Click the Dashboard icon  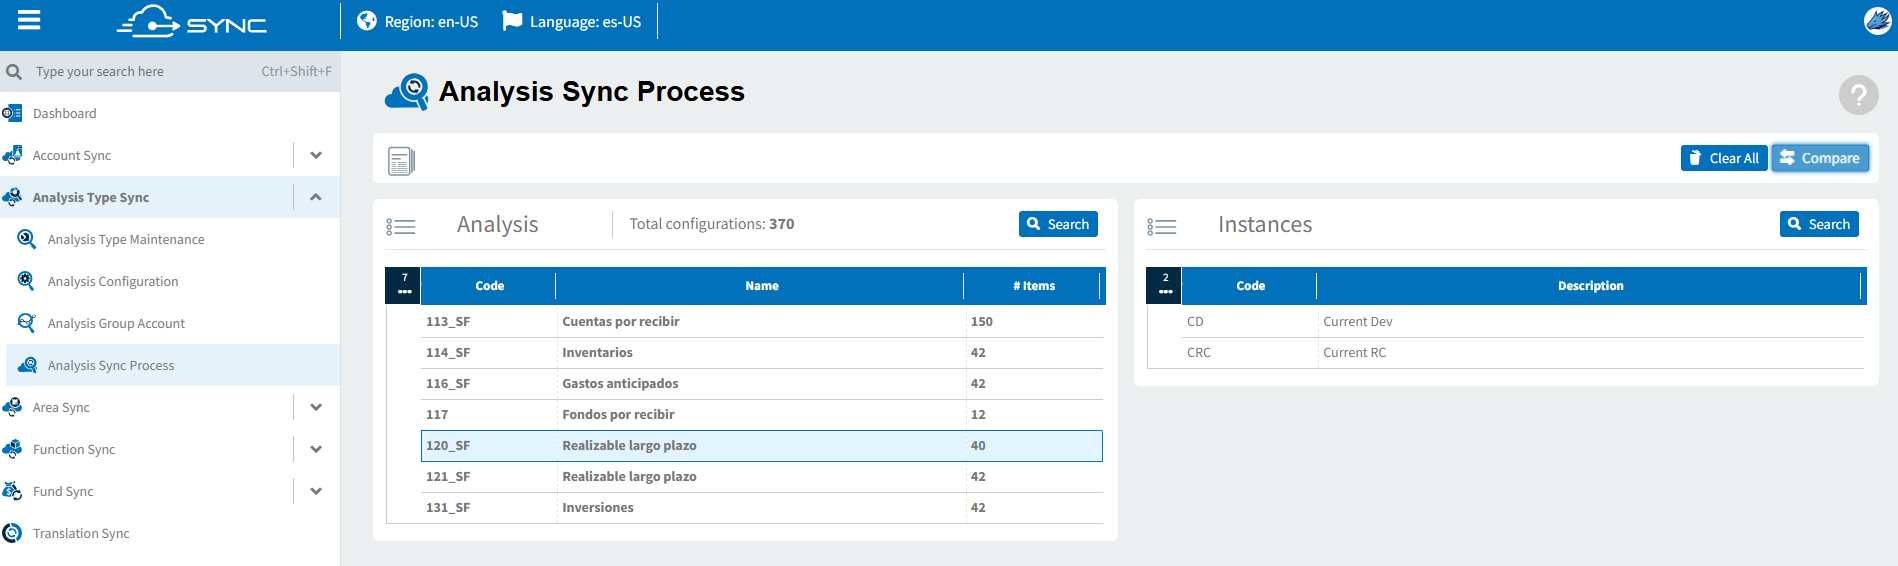pos(12,113)
